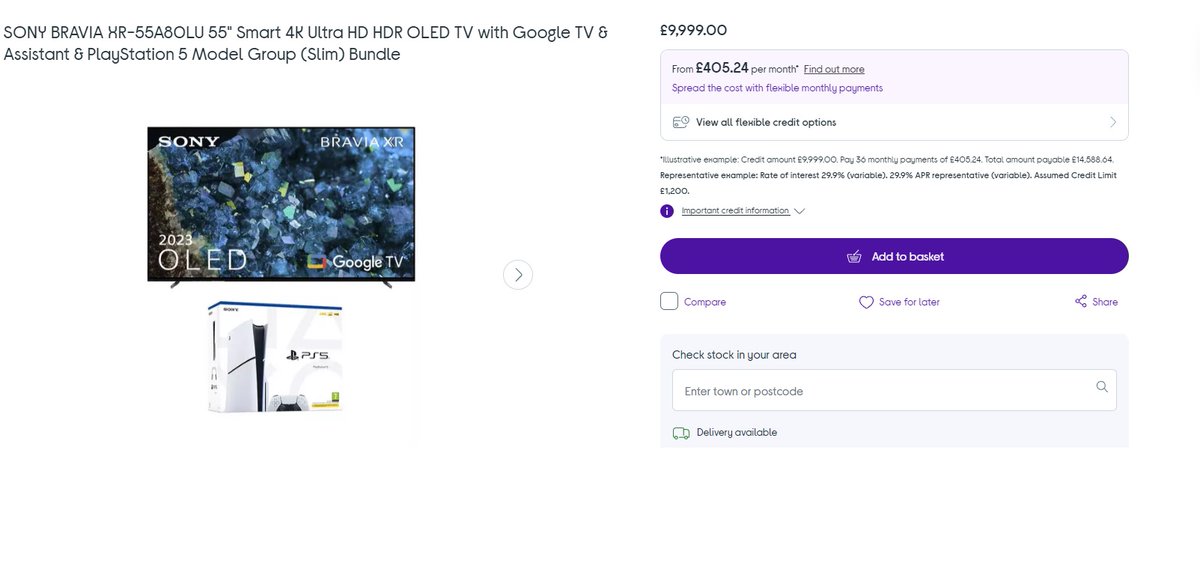Click the Share link text
1200x572 pixels.
click(1105, 302)
